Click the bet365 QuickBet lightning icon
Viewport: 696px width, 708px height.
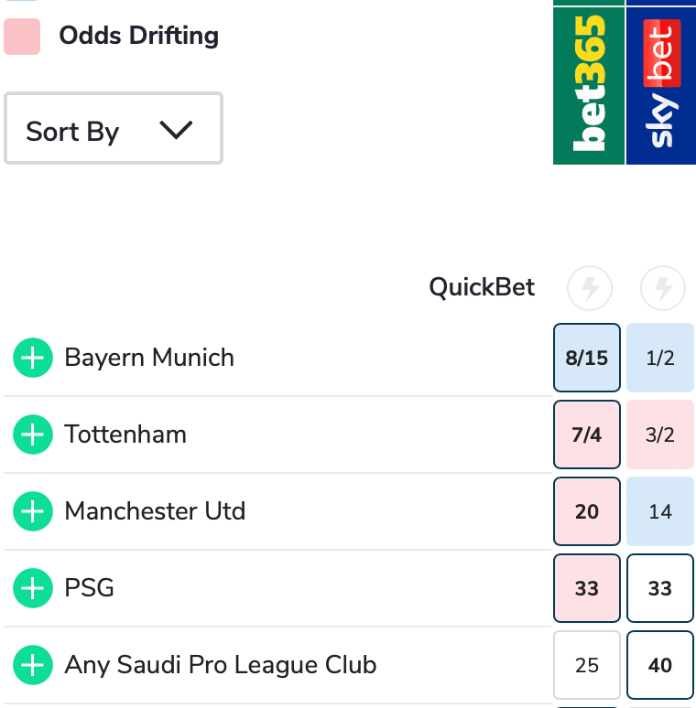[x=589, y=289]
